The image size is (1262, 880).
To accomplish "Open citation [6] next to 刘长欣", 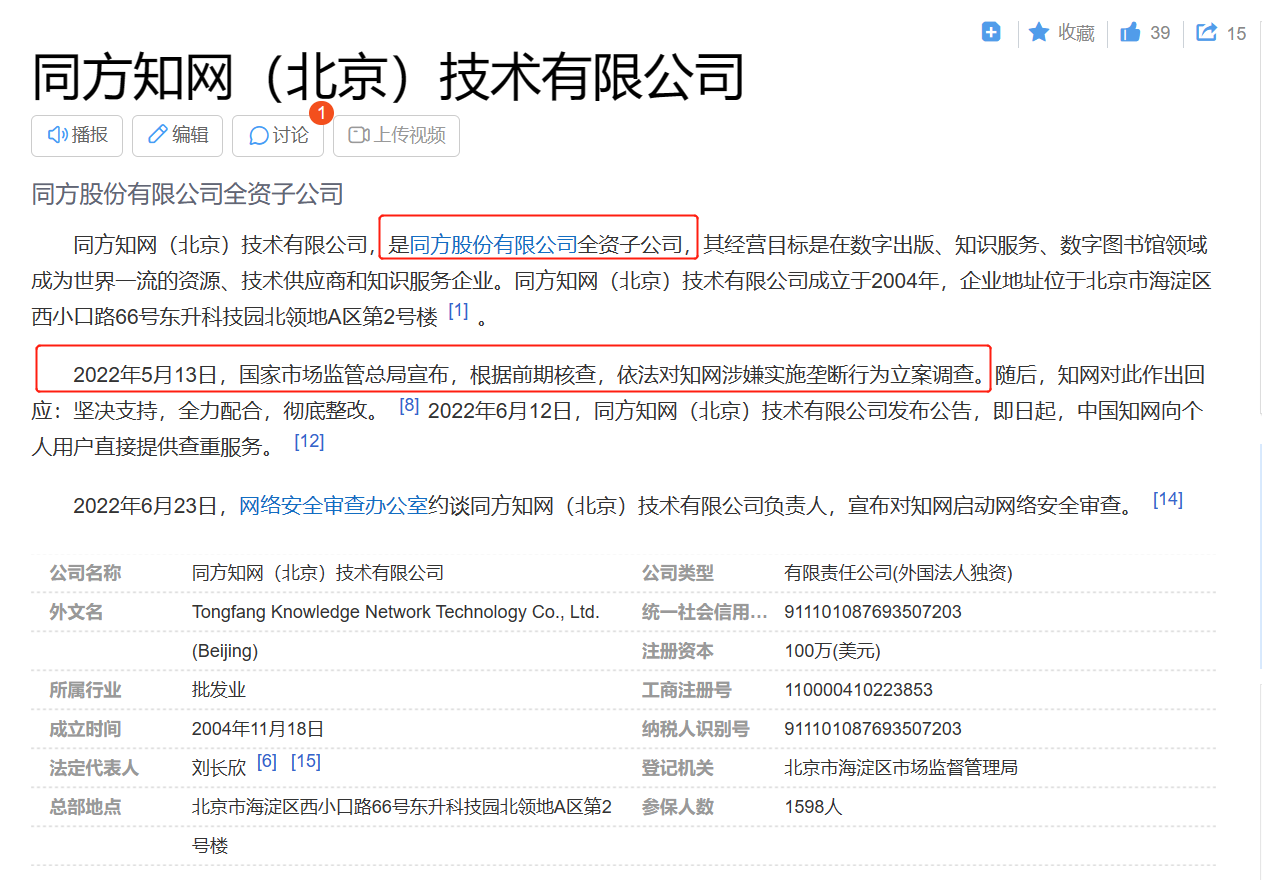I will (x=266, y=761).
